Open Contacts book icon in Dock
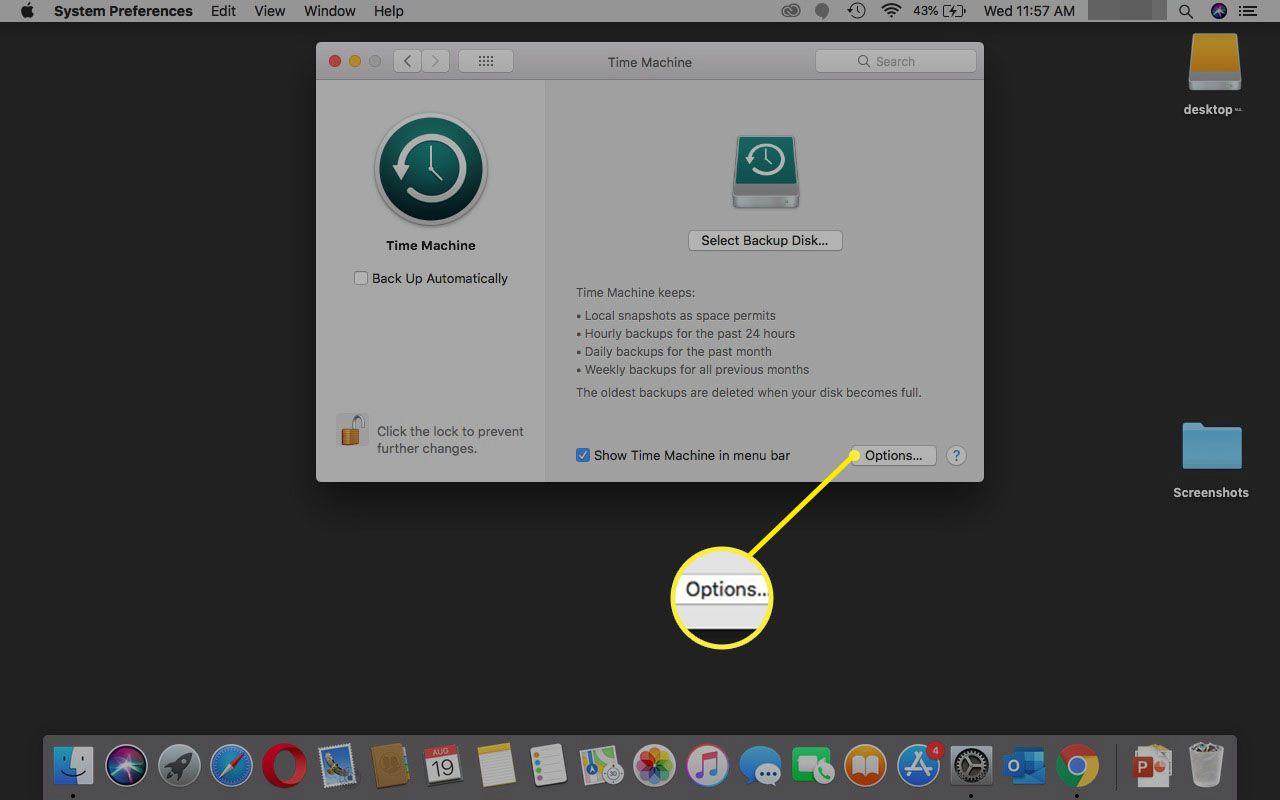 coord(390,766)
